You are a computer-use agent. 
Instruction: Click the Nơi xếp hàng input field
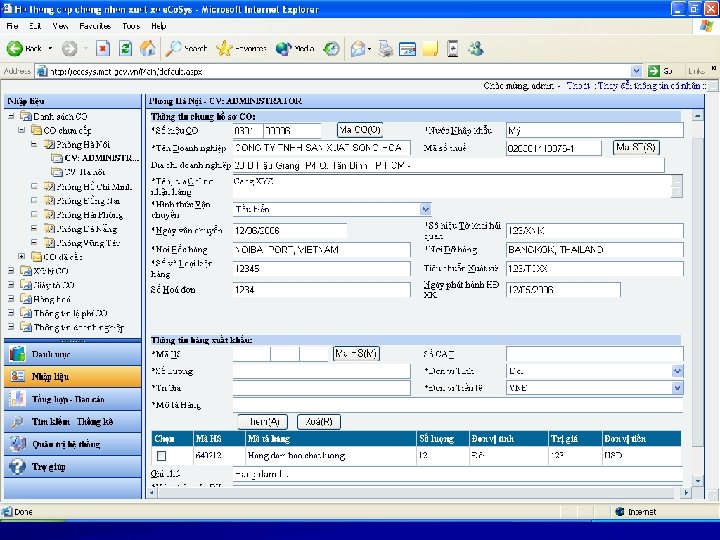pos(321,249)
